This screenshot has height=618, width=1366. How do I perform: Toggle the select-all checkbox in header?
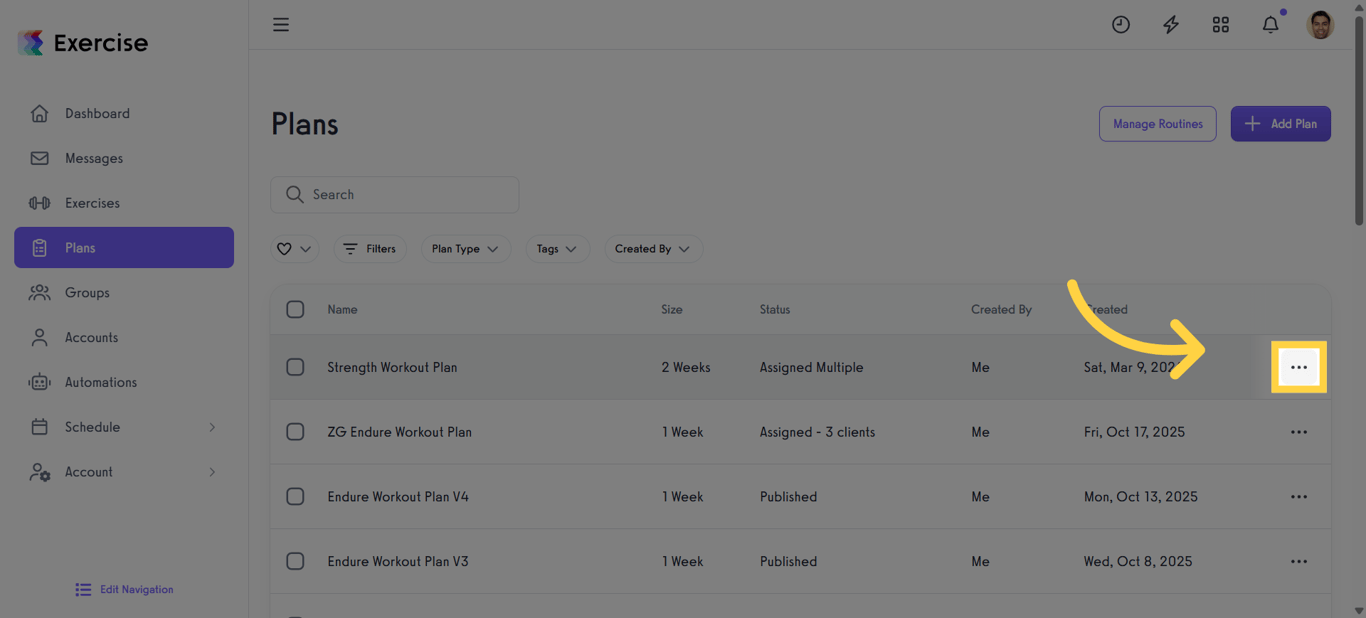[x=295, y=309]
